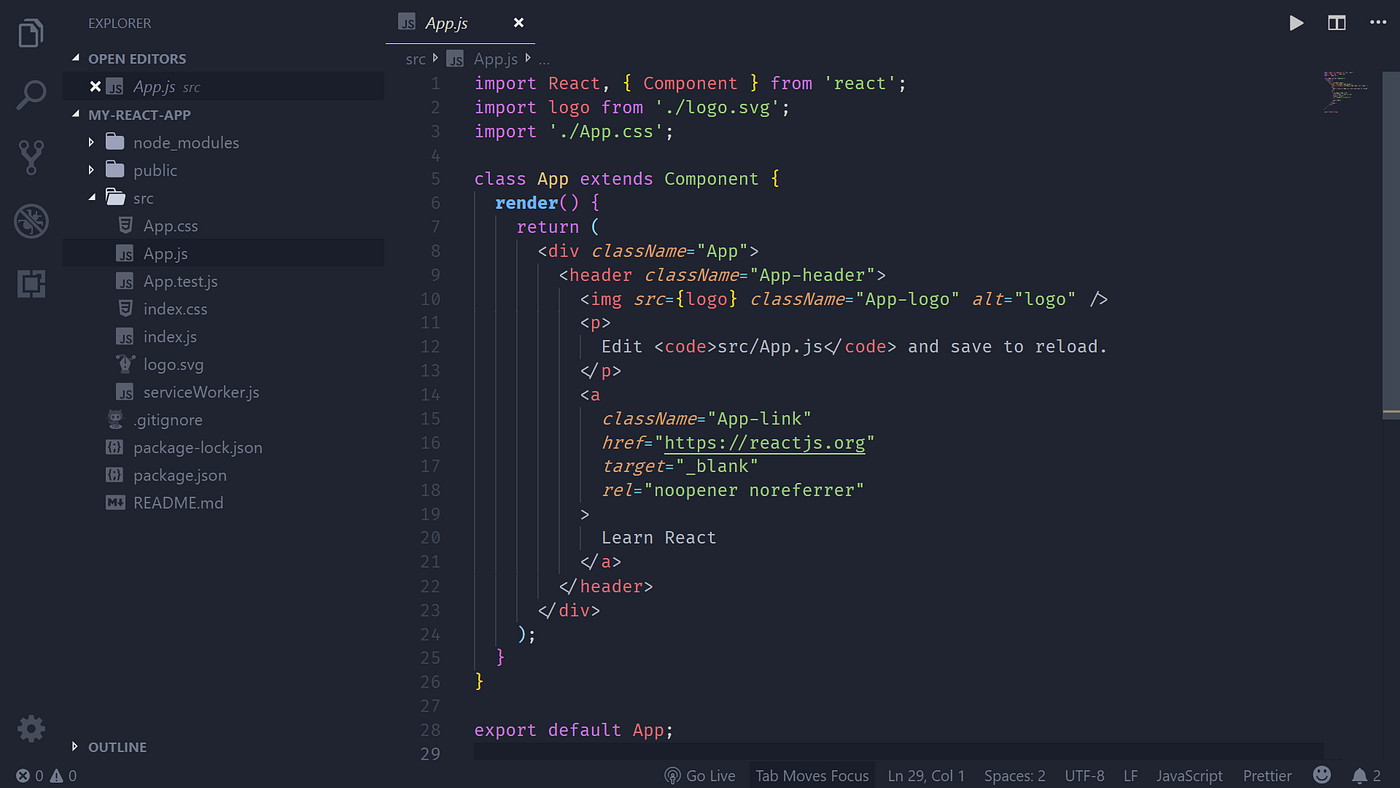Select the Explorer icon
1400x788 pixels.
[30, 32]
